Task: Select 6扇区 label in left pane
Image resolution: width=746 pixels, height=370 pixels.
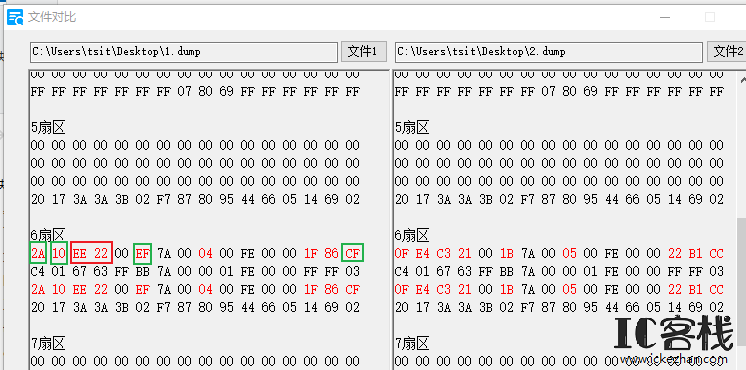Action: [x=48, y=235]
